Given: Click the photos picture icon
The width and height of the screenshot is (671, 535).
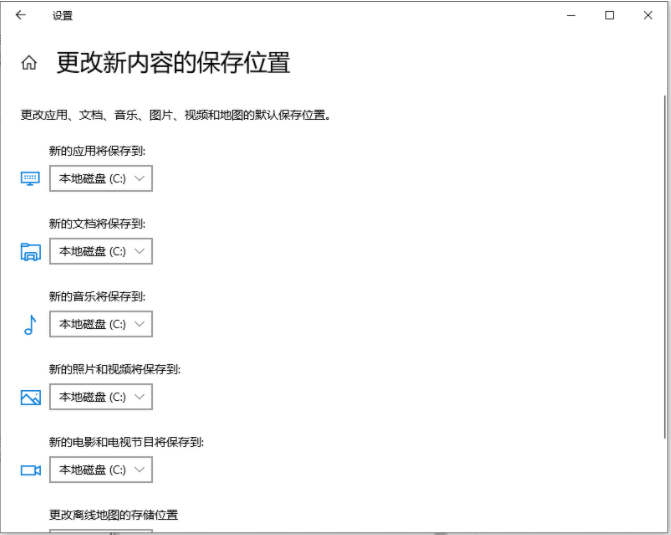Looking at the screenshot, I should click(30, 397).
